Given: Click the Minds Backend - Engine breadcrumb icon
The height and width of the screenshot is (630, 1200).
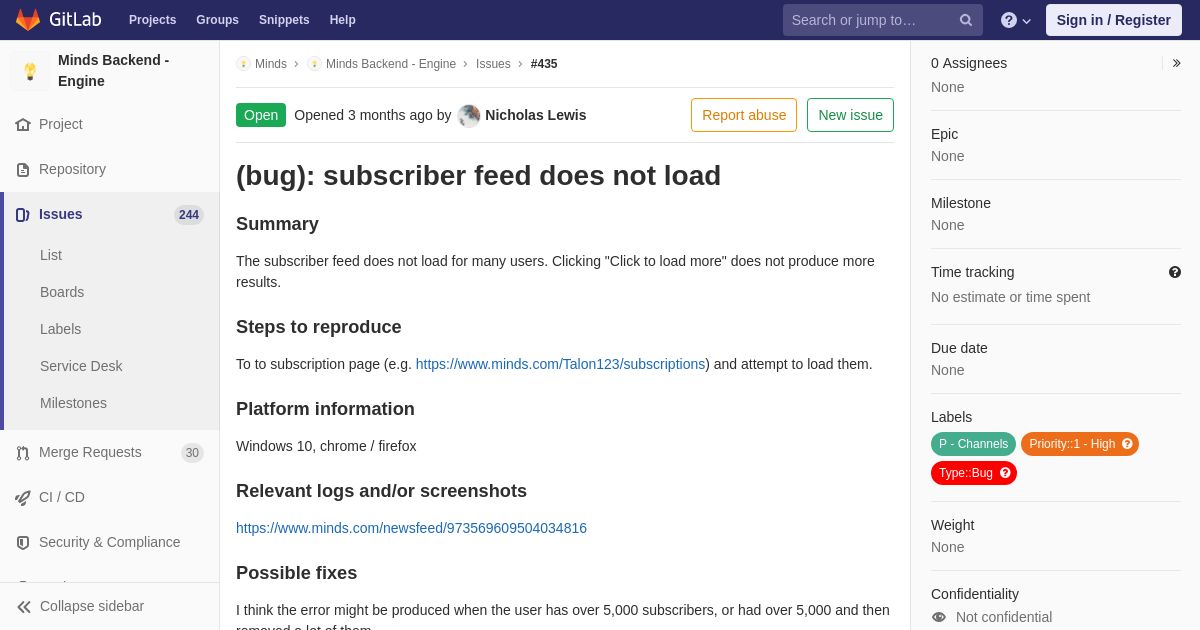Looking at the screenshot, I should 314,64.
